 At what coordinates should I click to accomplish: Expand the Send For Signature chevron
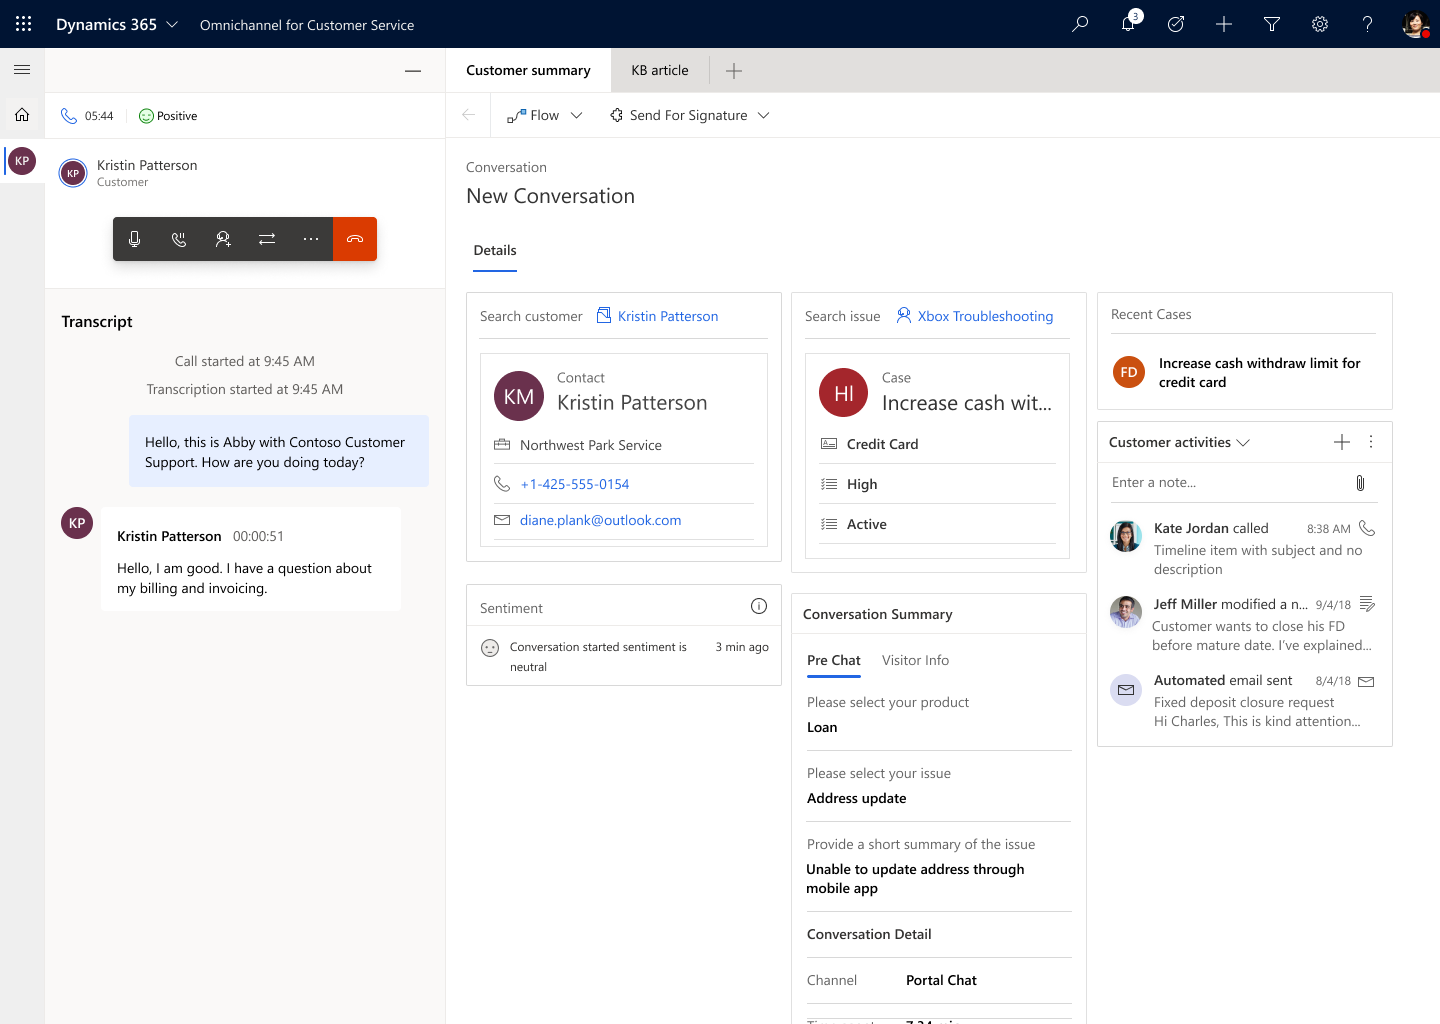point(764,115)
